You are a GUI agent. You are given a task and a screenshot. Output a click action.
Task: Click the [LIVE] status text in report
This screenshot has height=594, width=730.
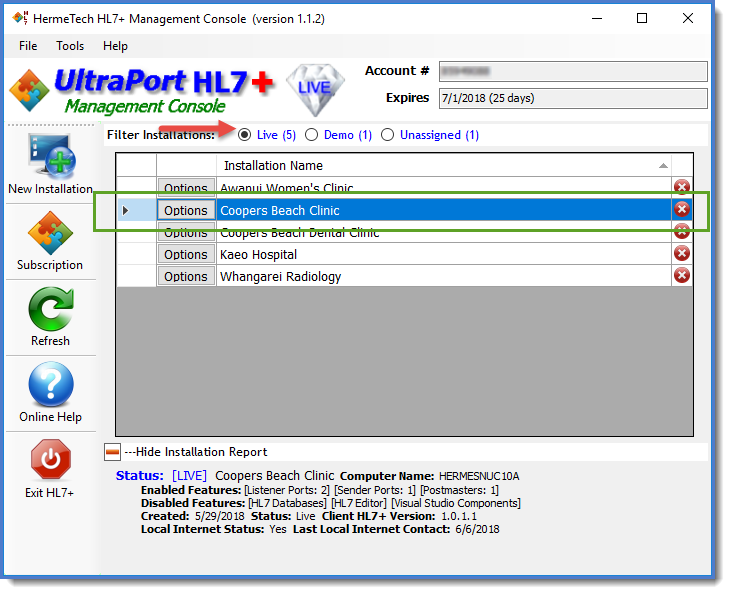click(x=189, y=476)
